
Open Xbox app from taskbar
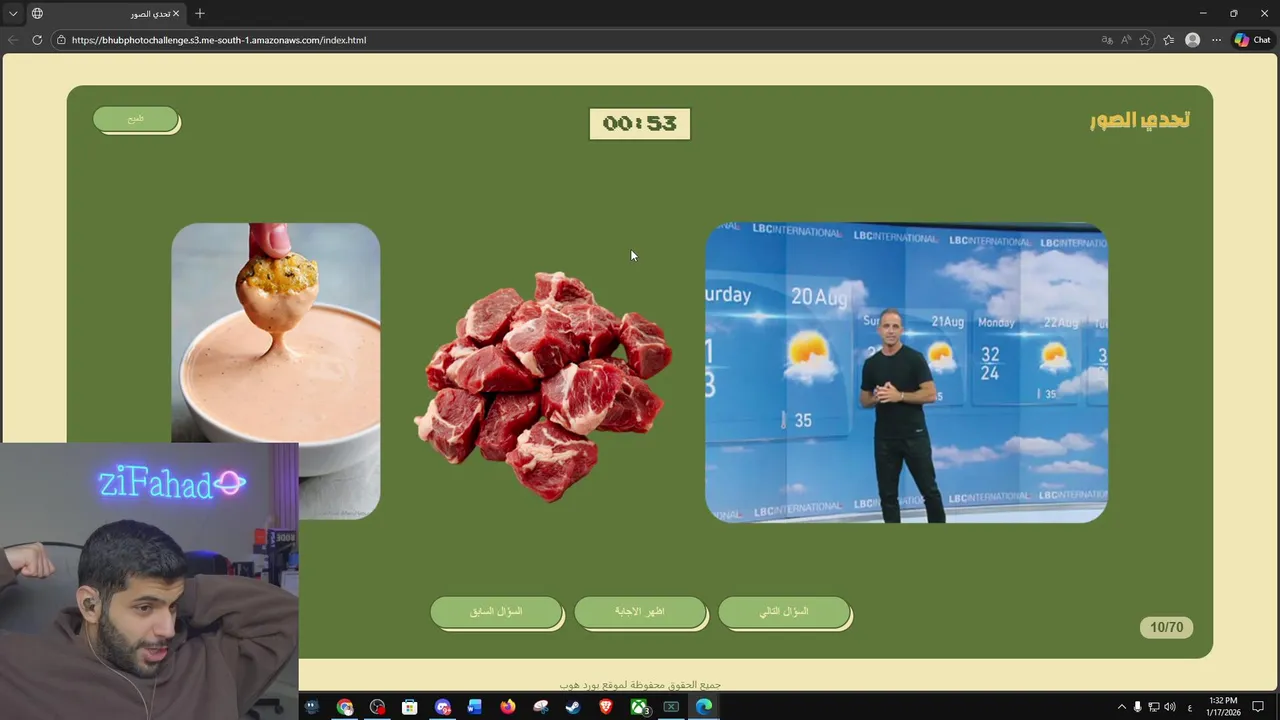[640, 707]
